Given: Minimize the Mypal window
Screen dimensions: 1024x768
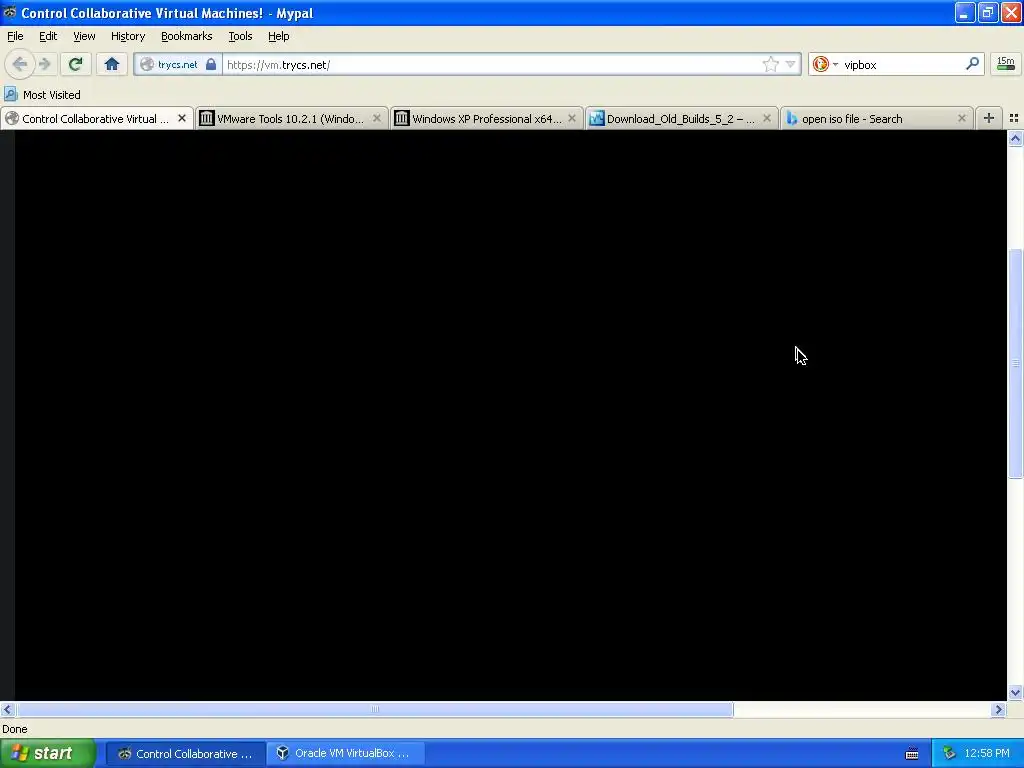Looking at the screenshot, I should pyautogui.click(x=964, y=13).
